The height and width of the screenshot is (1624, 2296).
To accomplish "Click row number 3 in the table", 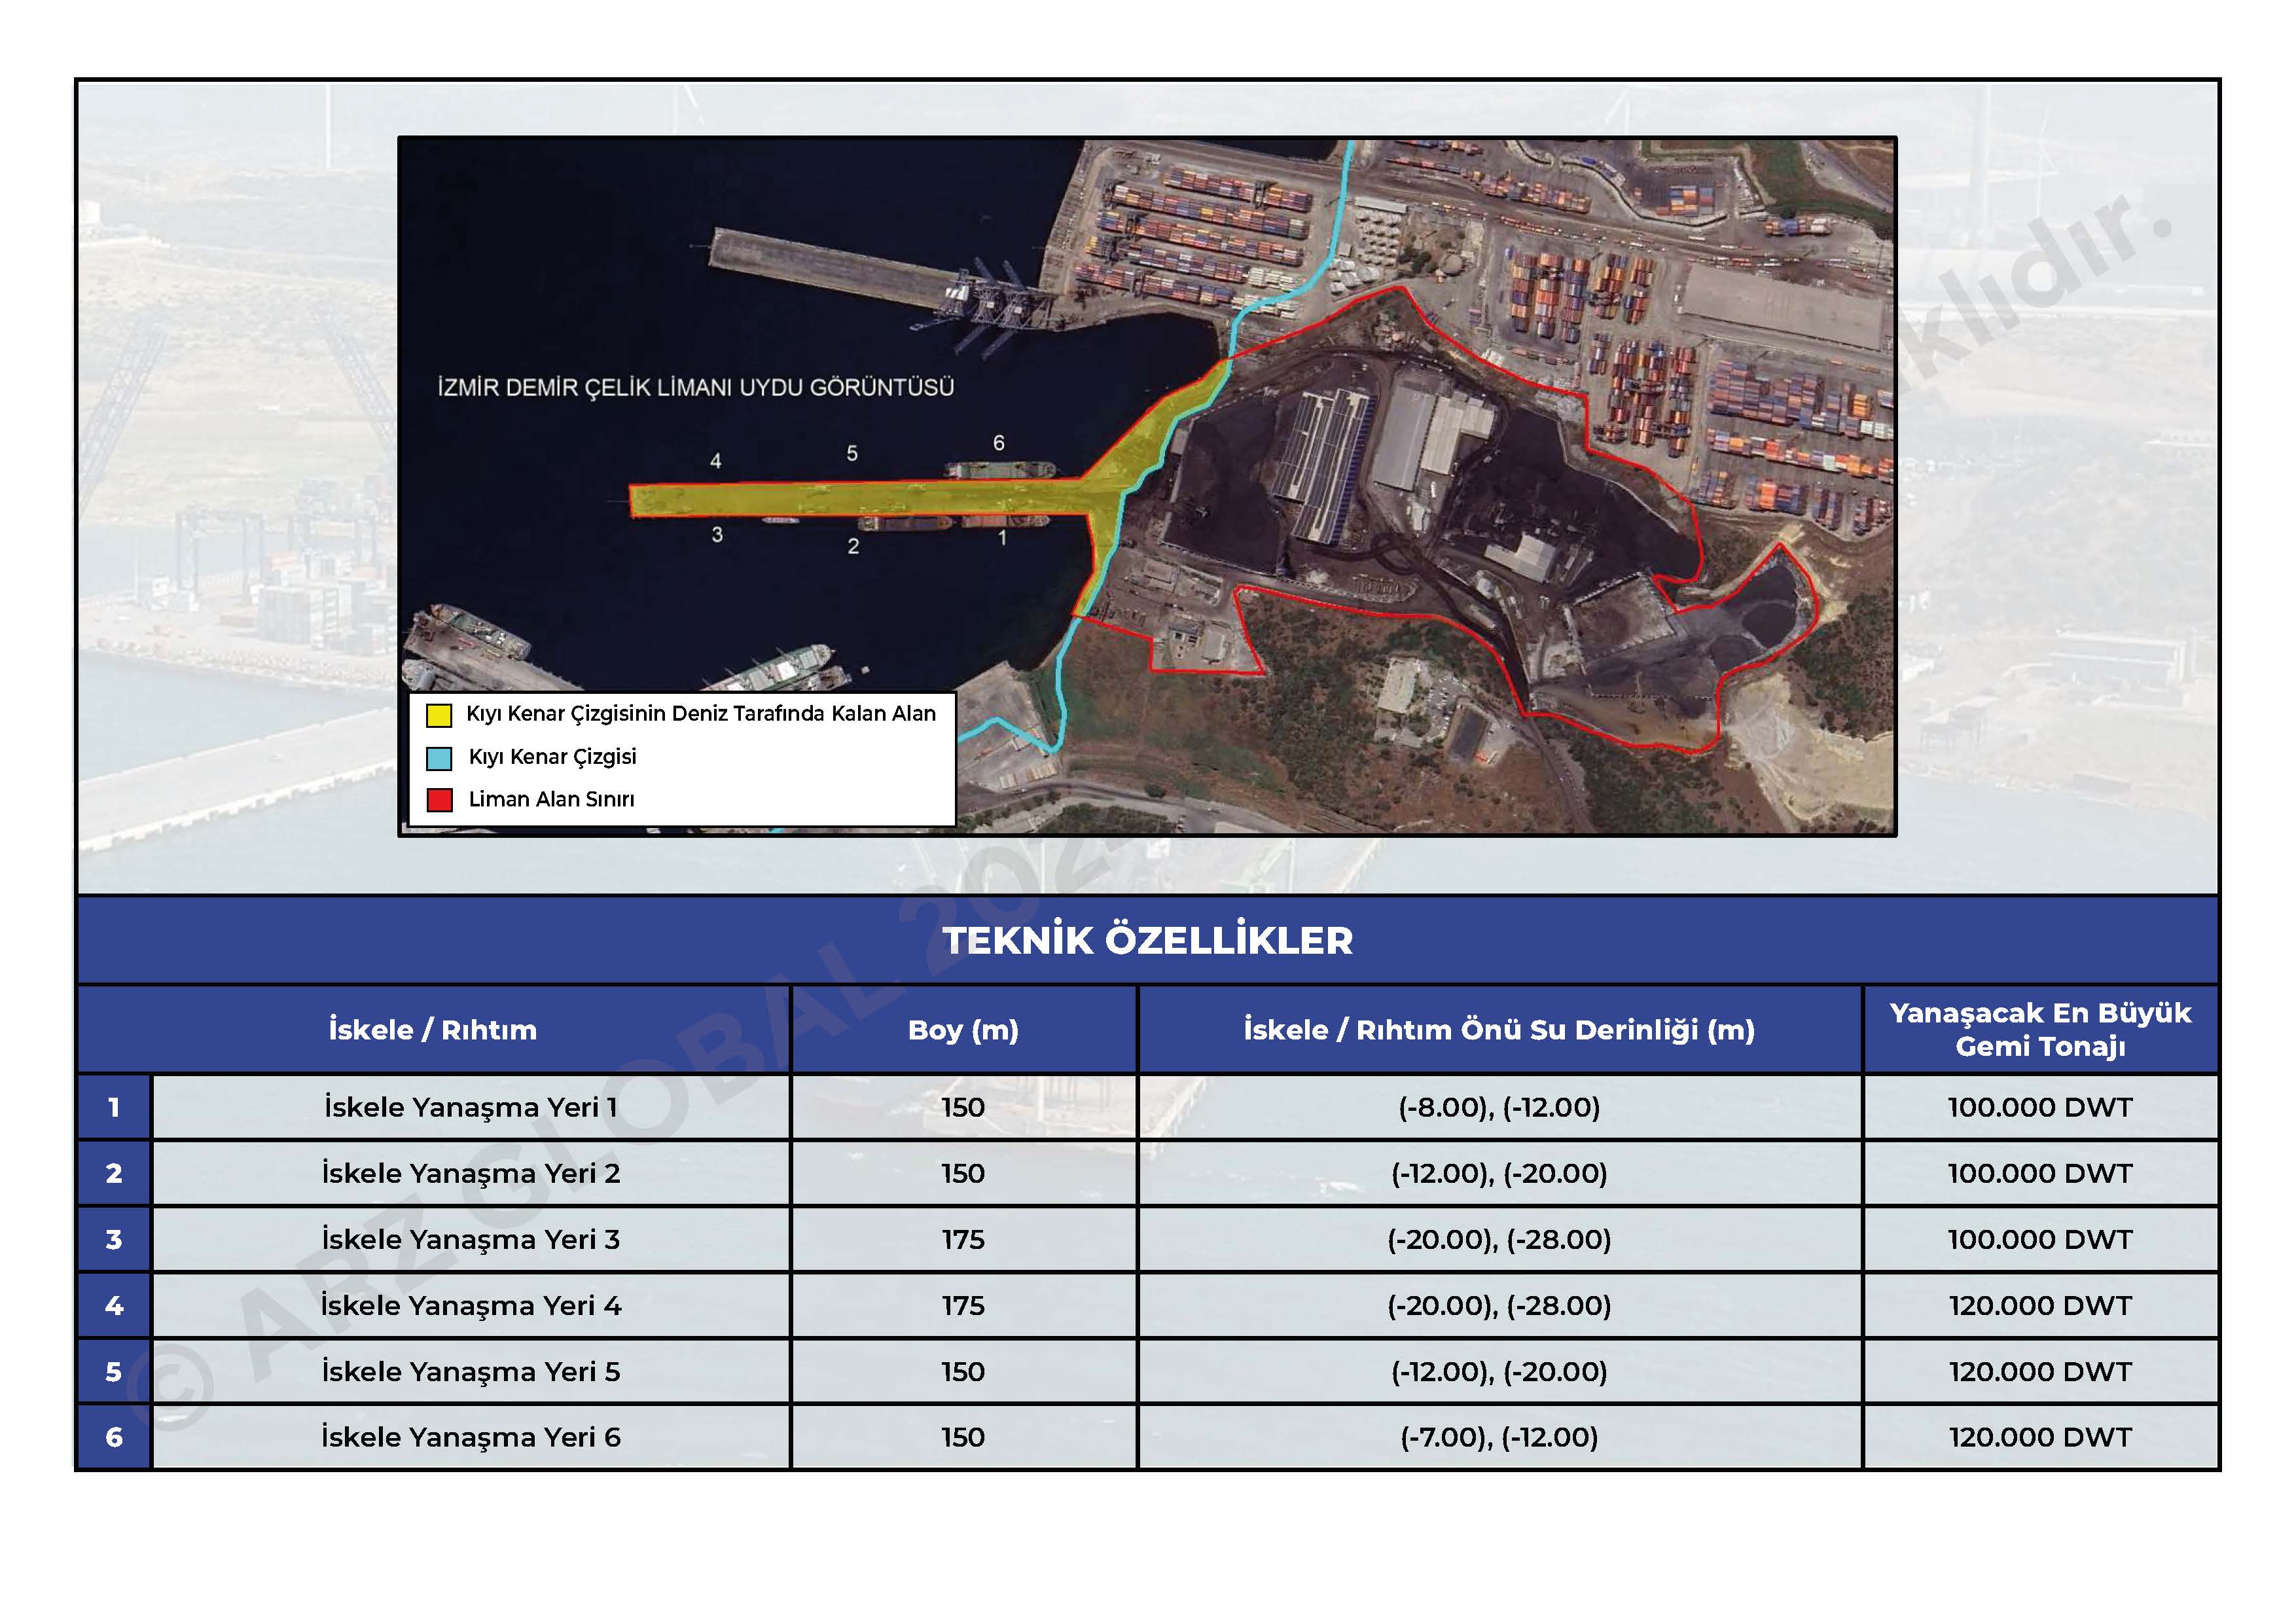I will pos(114,1240).
